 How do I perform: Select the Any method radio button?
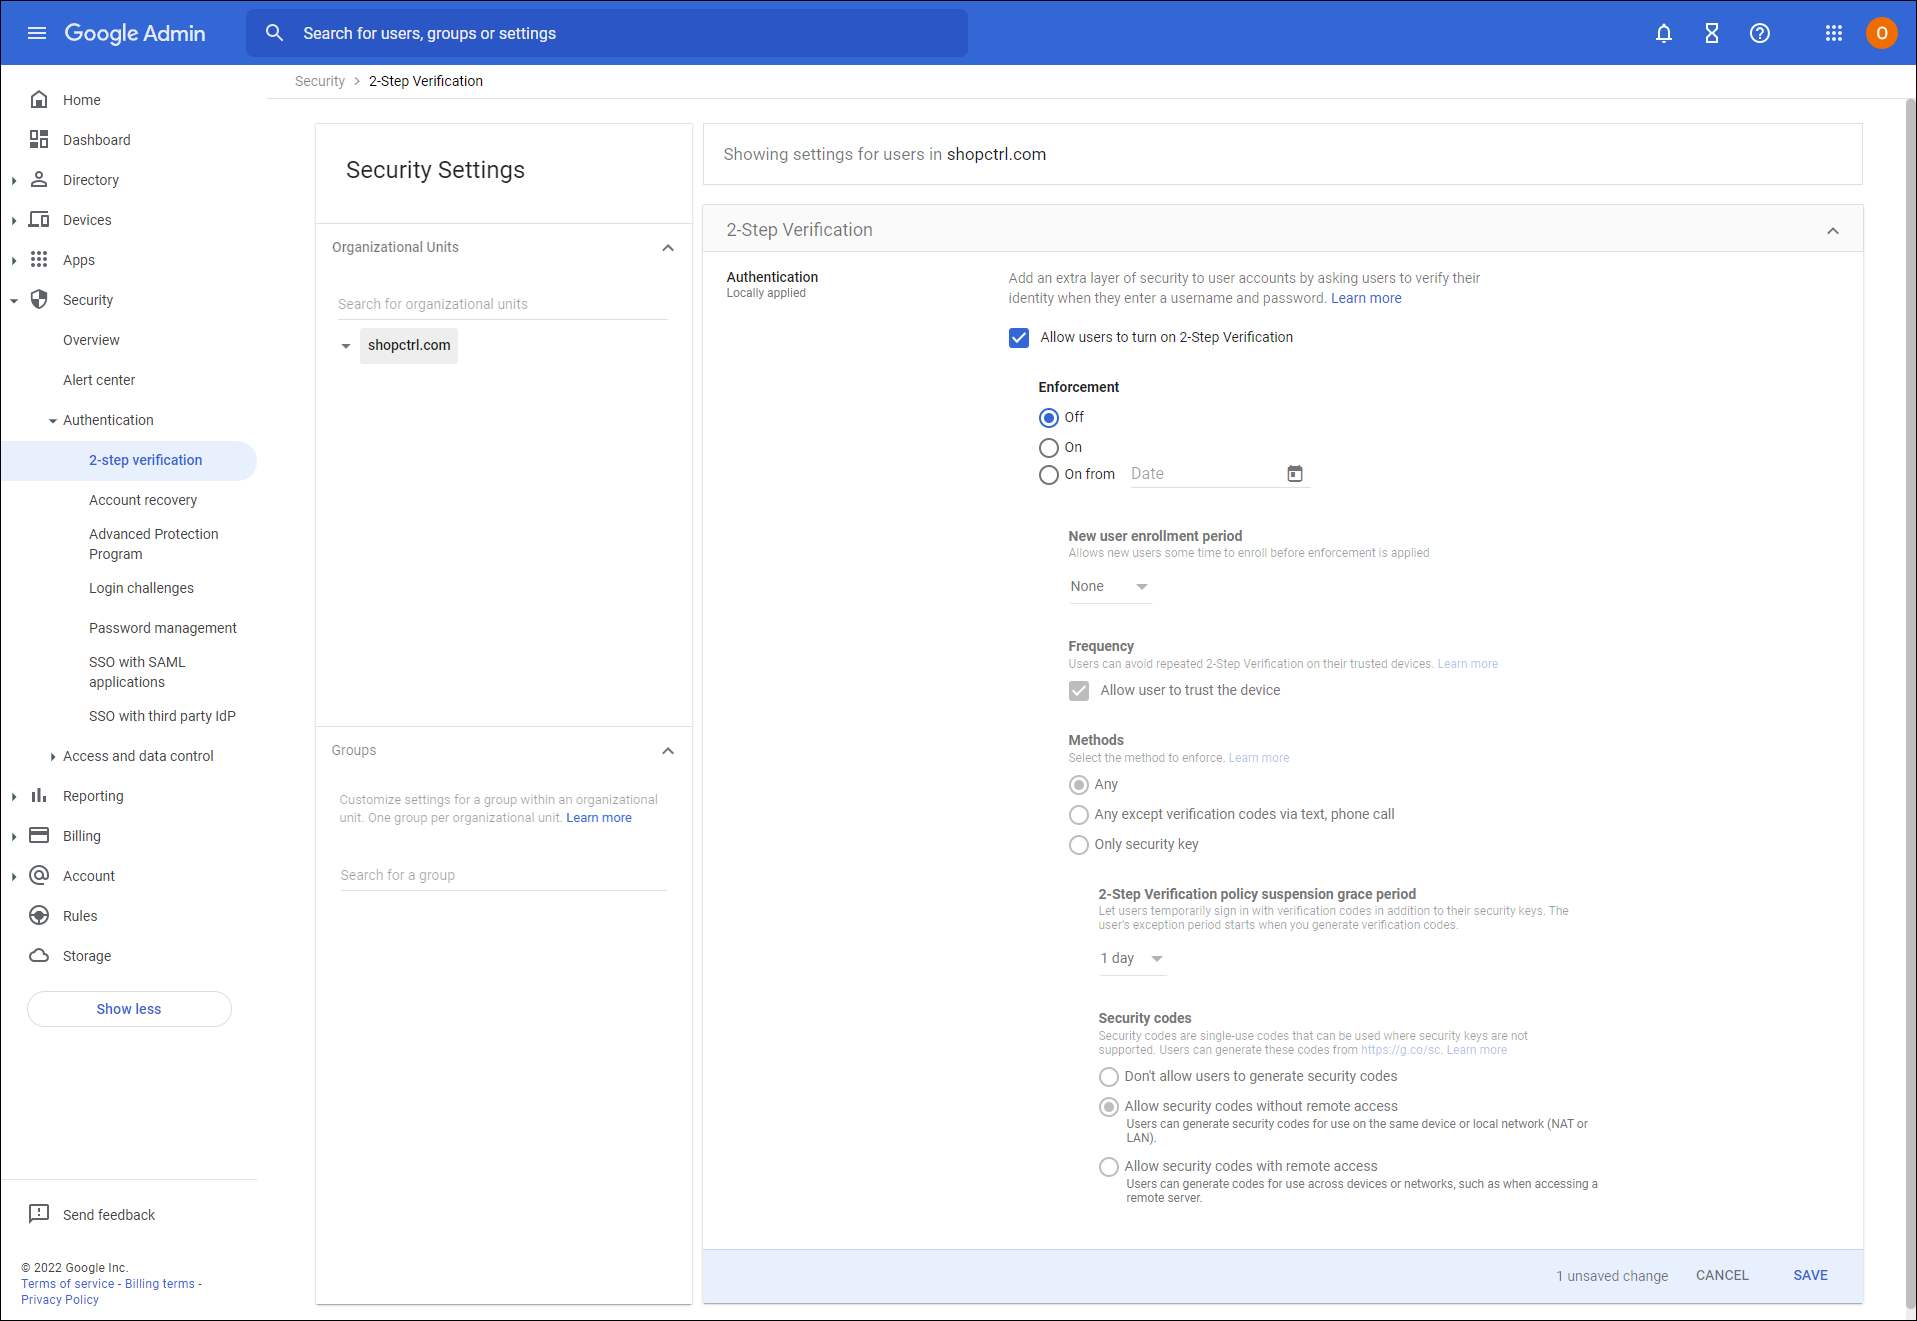(x=1078, y=784)
